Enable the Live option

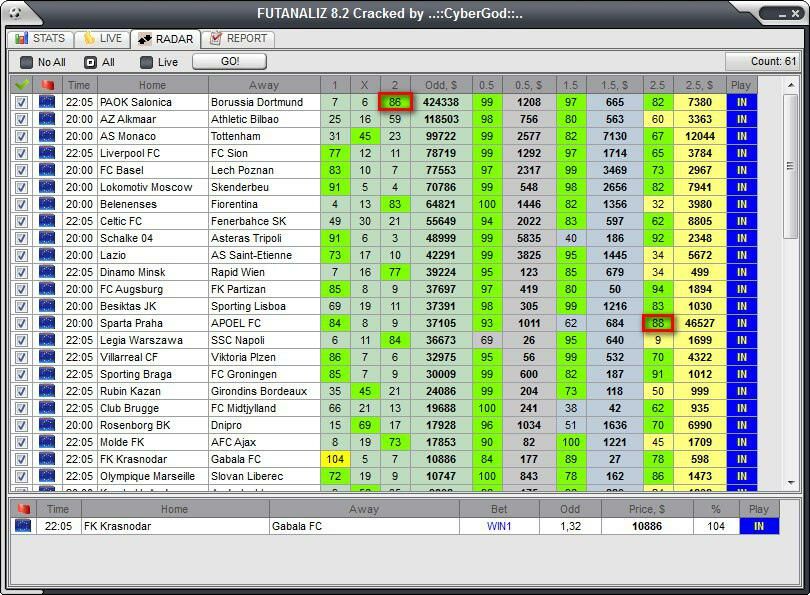[x=159, y=62]
